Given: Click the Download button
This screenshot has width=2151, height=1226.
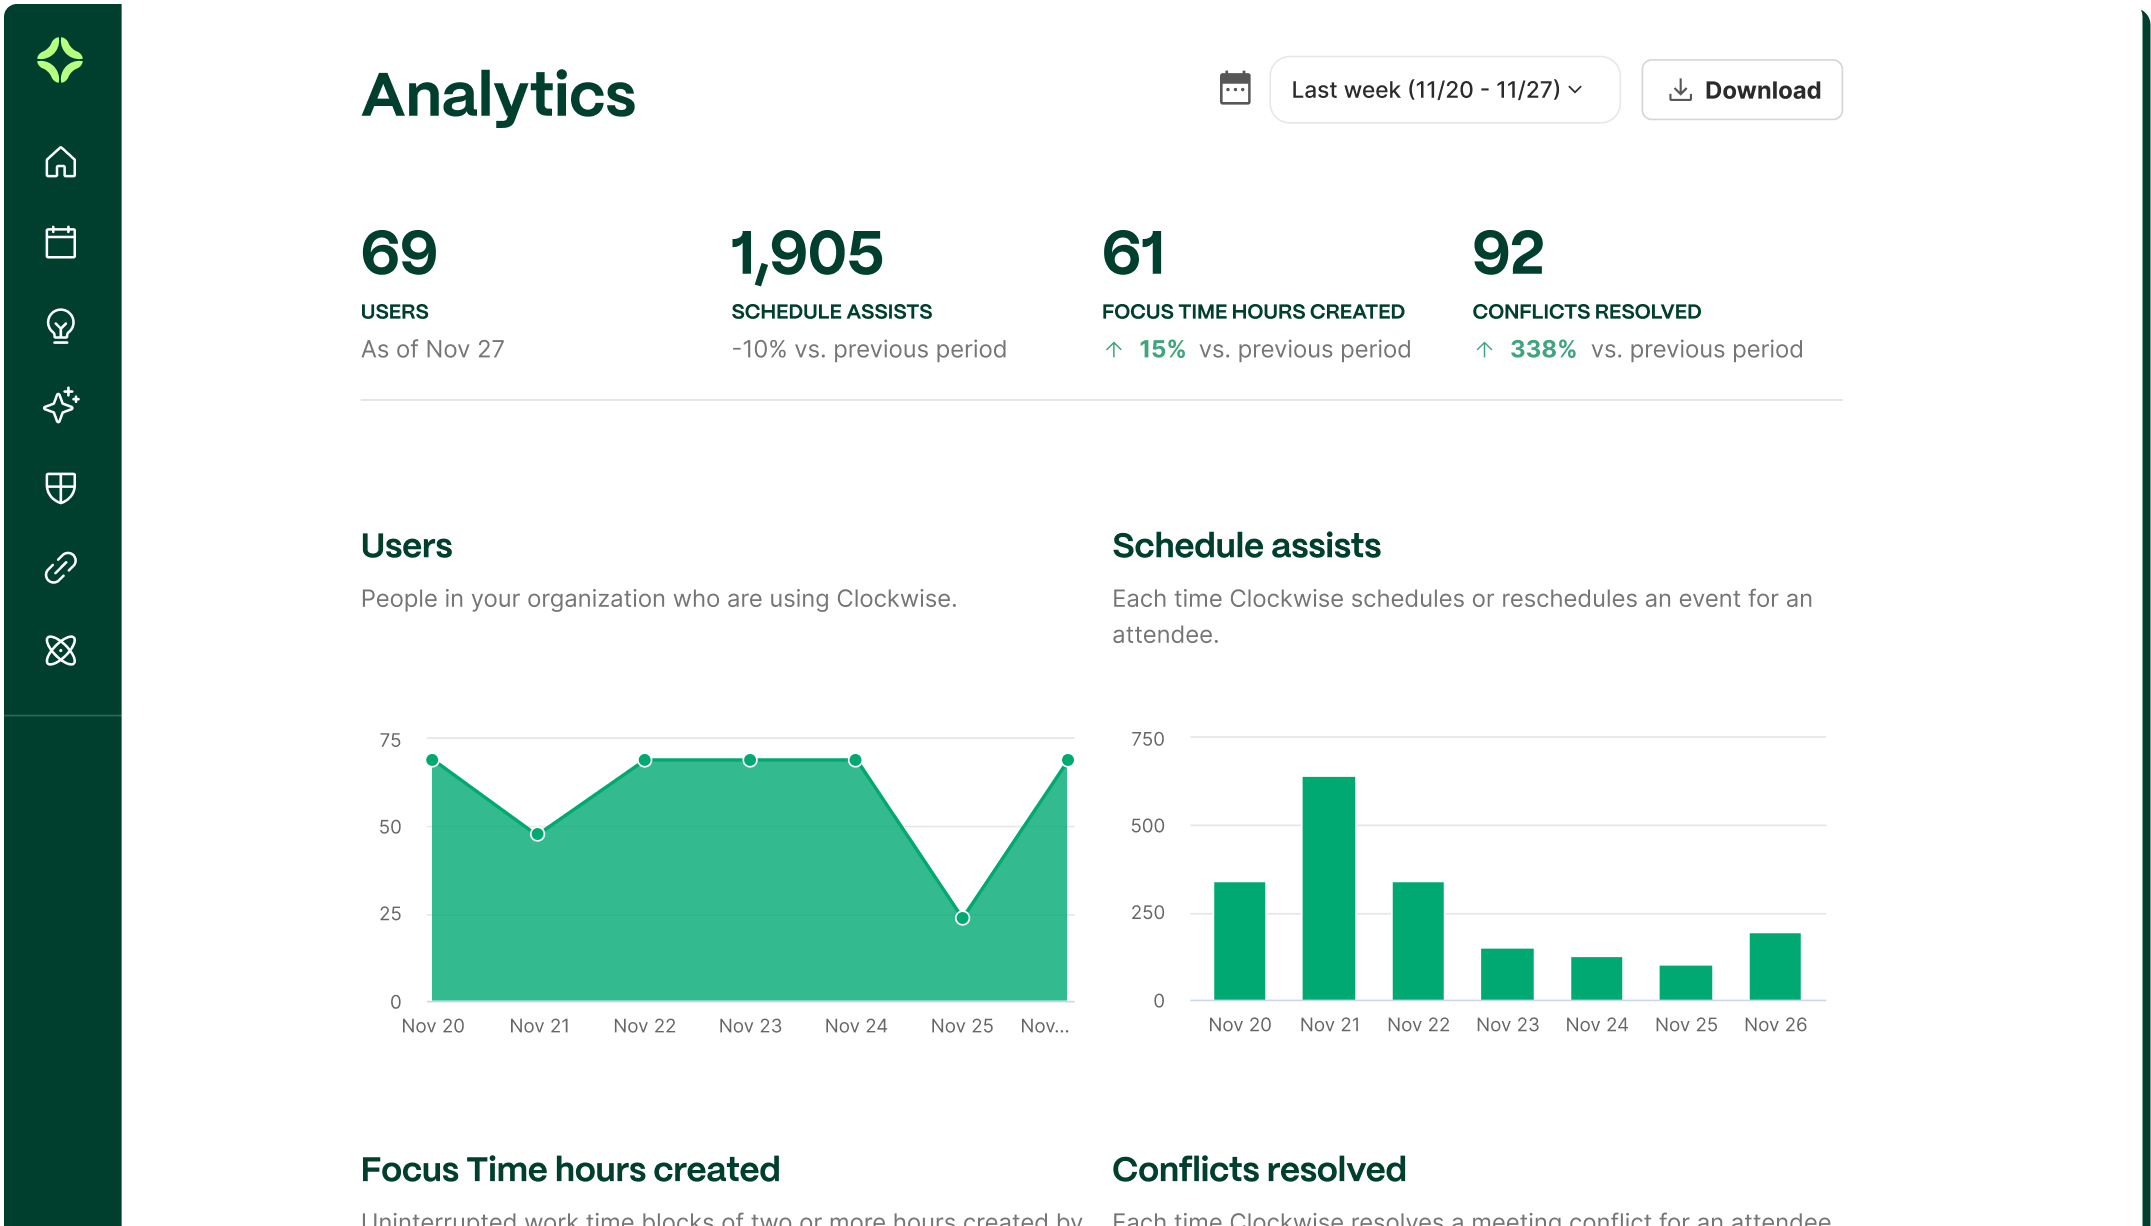Looking at the screenshot, I should point(1741,90).
